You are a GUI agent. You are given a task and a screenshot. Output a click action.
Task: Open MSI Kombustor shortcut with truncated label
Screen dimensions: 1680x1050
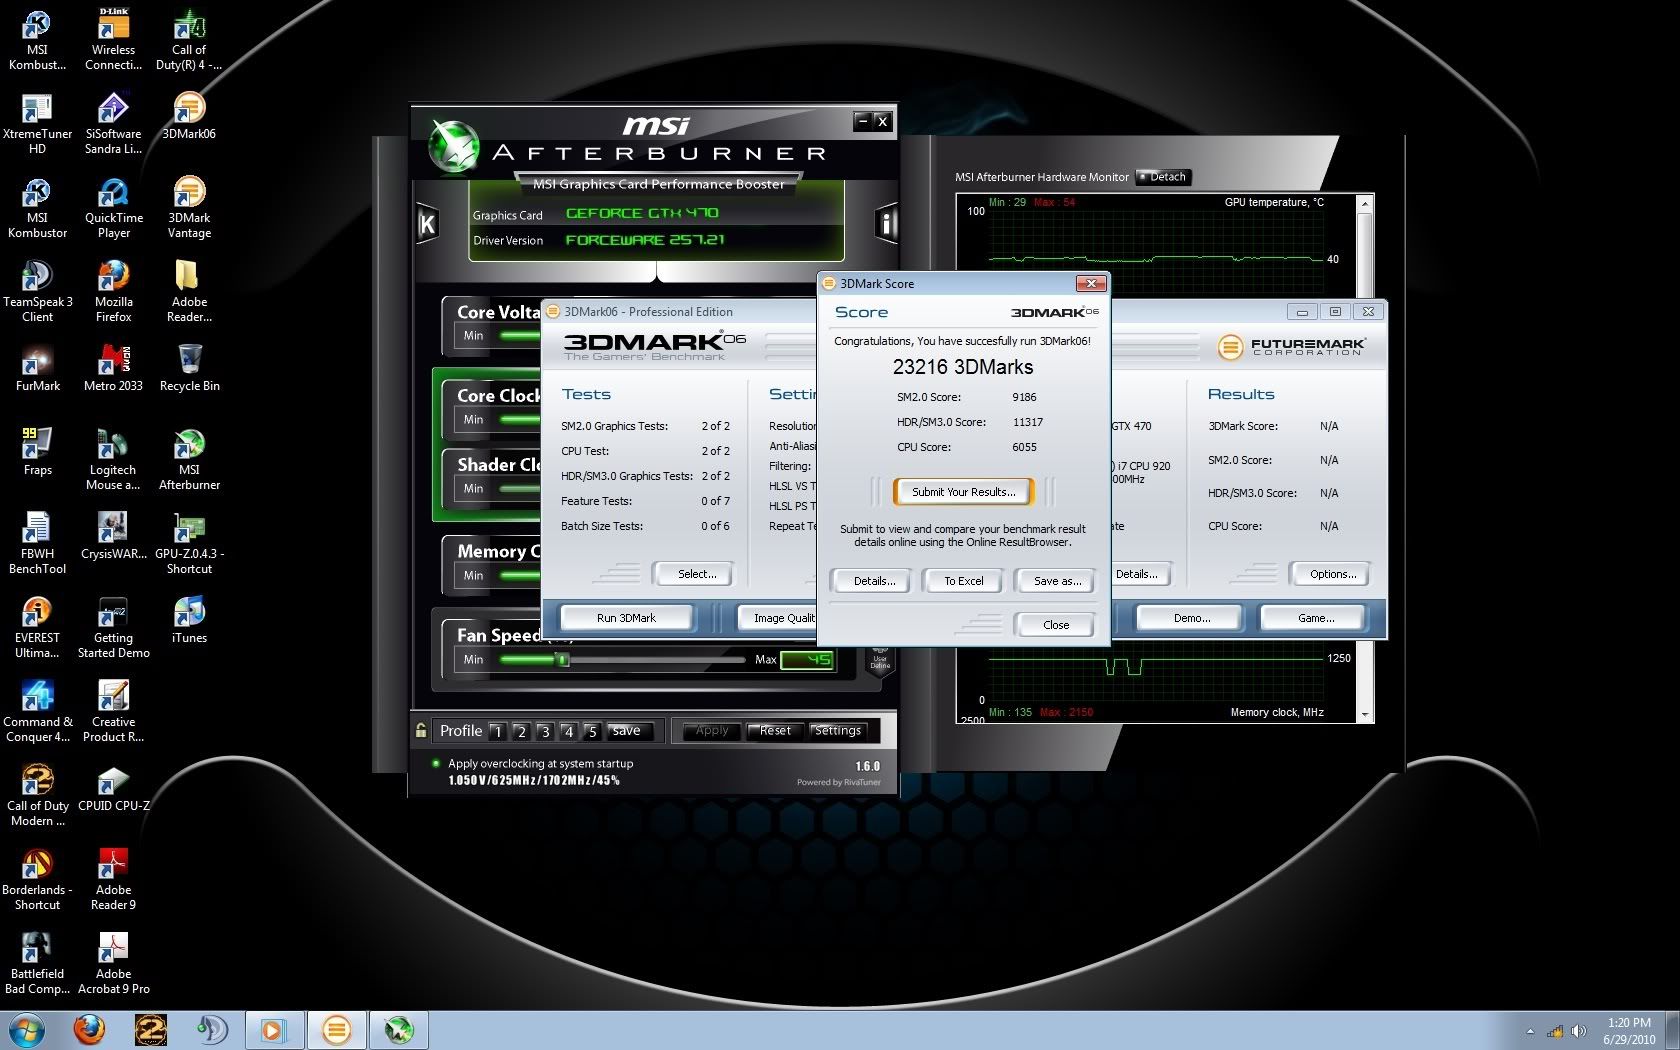(37, 40)
